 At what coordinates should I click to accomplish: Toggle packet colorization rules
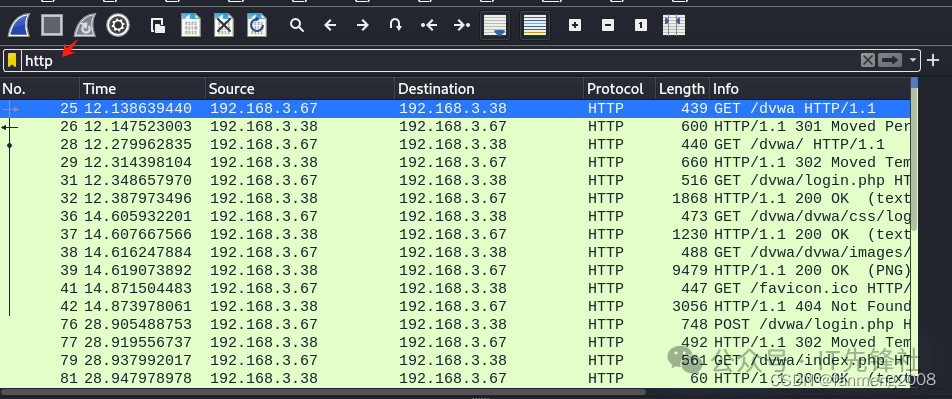click(x=535, y=26)
